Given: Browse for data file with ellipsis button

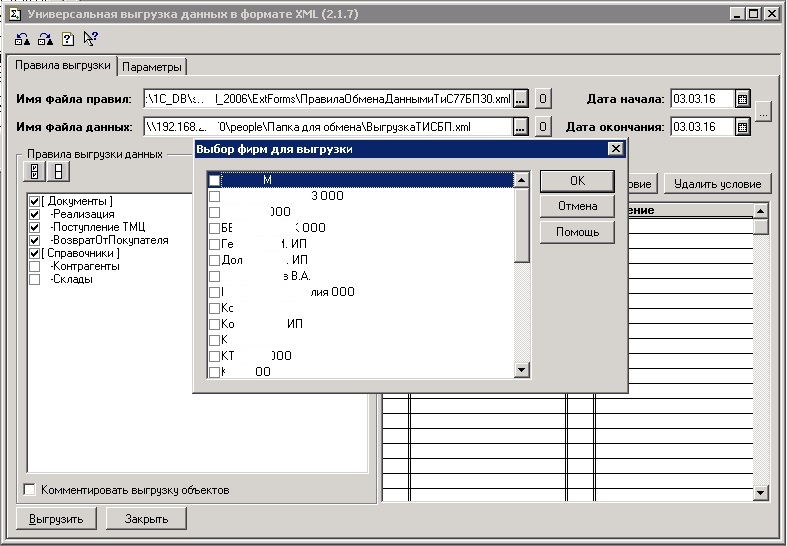Looking at the screenshot, I should pyautogui.click(x=520, y=127).
